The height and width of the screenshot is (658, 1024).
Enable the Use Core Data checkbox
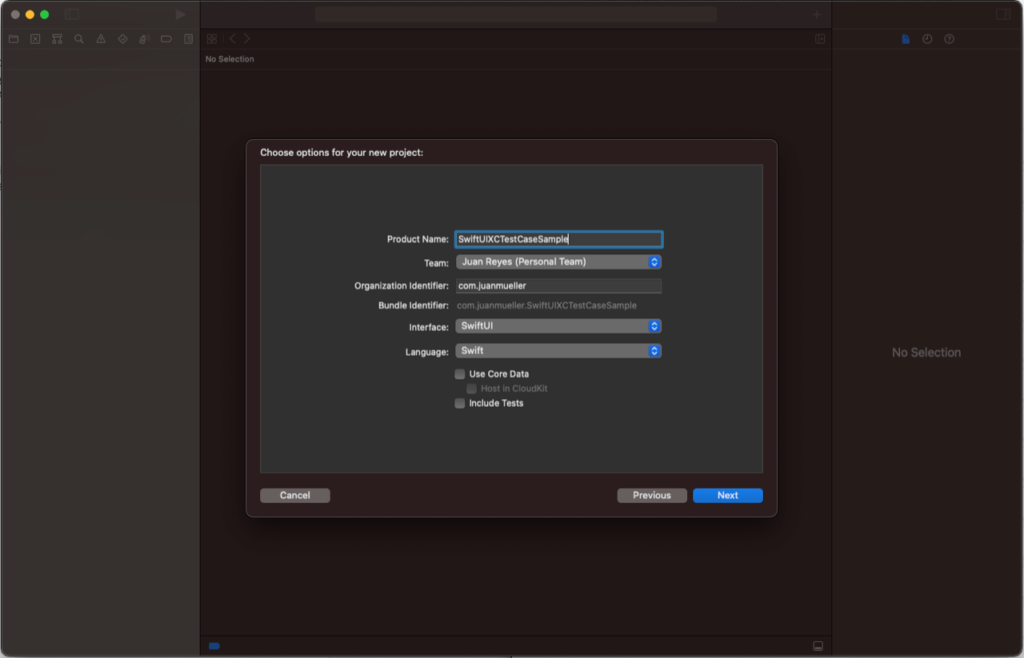(x=460, y=374)
